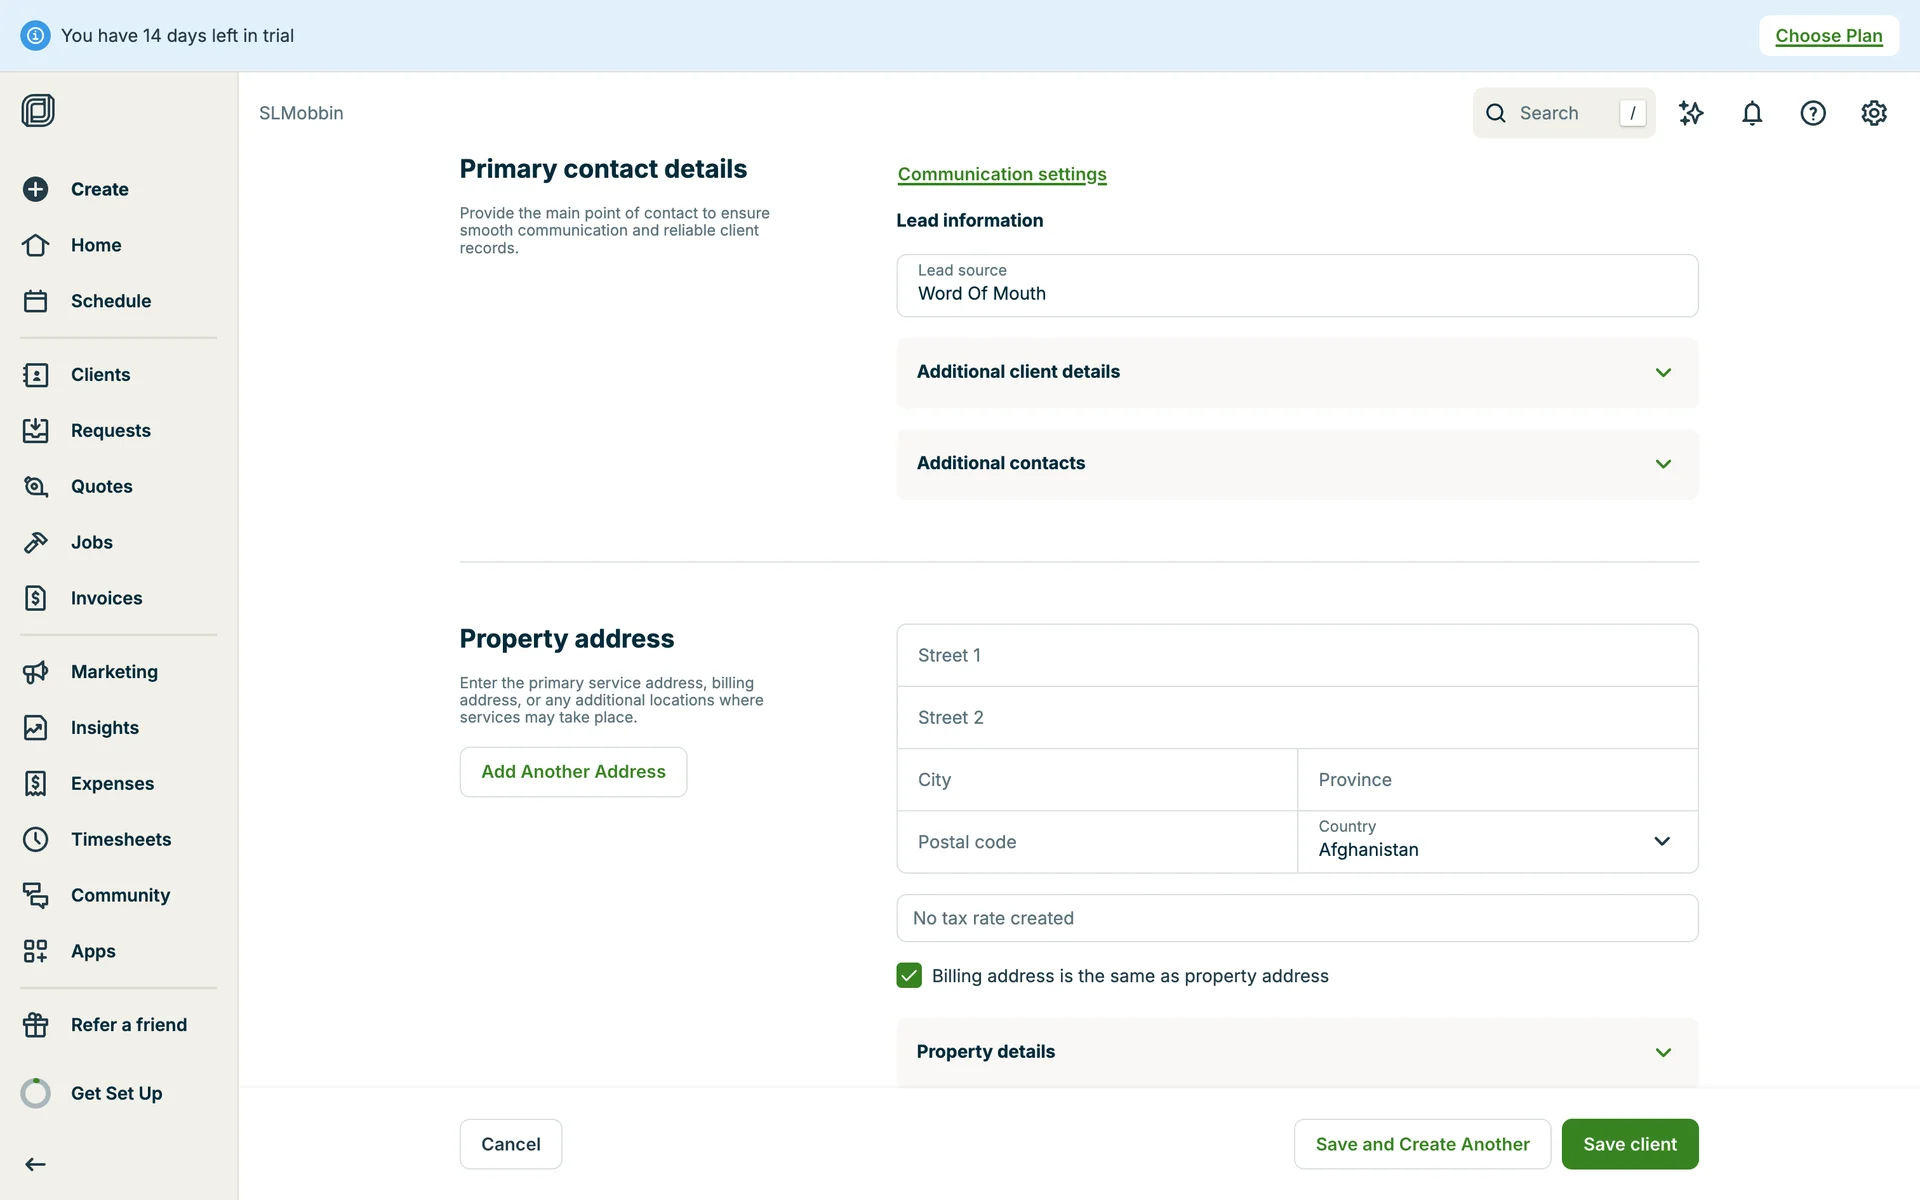Click the Get Set Up progress ring
1920x1200 pixels.
coord(36,1093)
